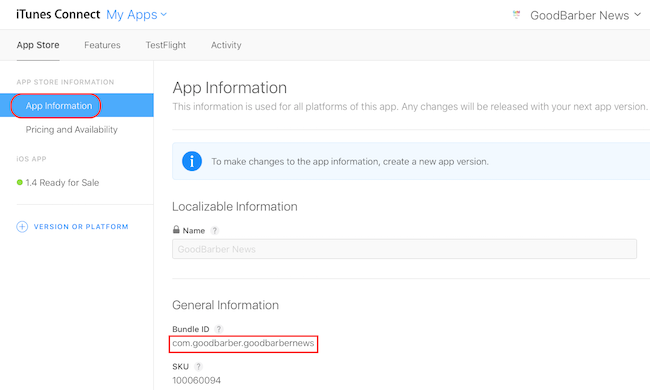
Task: Go to the Activity tab
Action: pos(226,45)
